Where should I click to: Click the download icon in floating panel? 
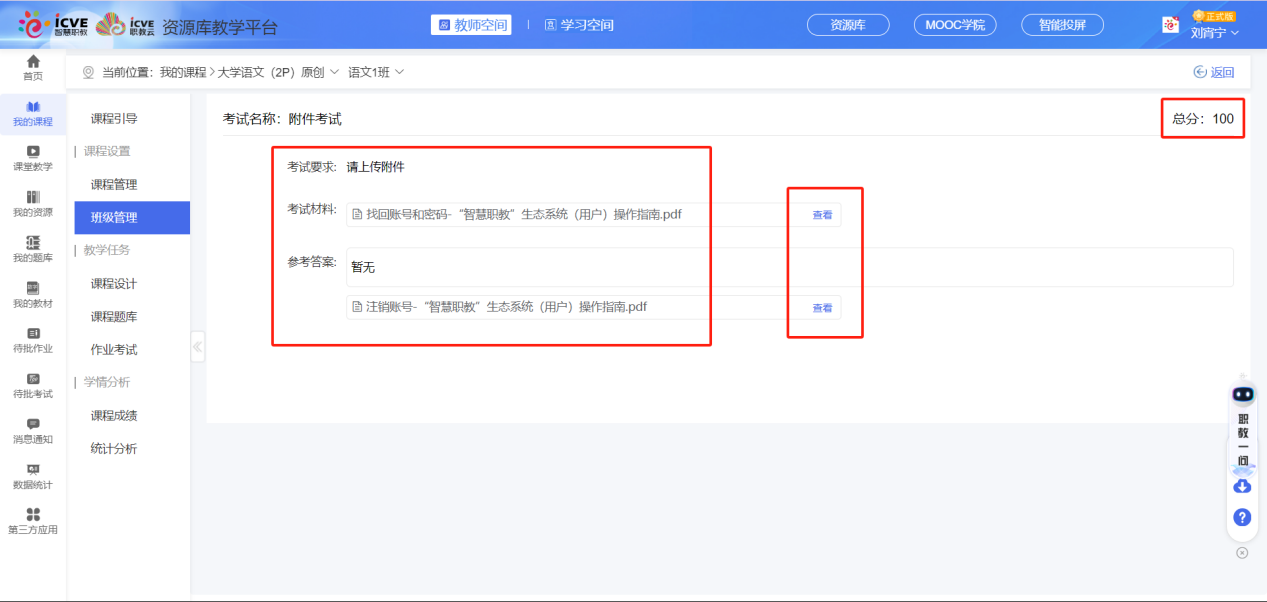click(1241, 487)
